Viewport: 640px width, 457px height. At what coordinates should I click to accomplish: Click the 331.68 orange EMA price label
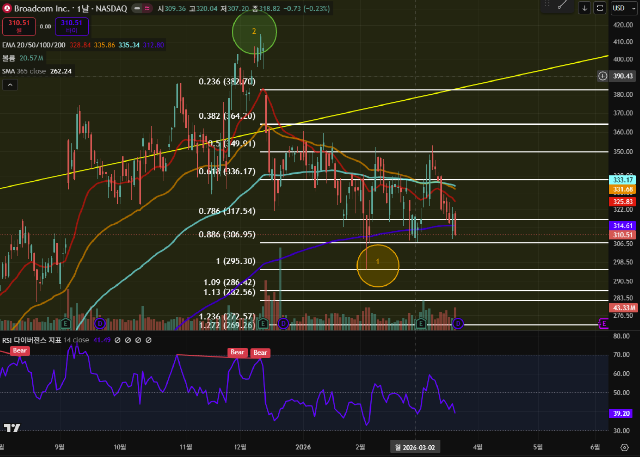pyautogui.click(x=622, y=189)
